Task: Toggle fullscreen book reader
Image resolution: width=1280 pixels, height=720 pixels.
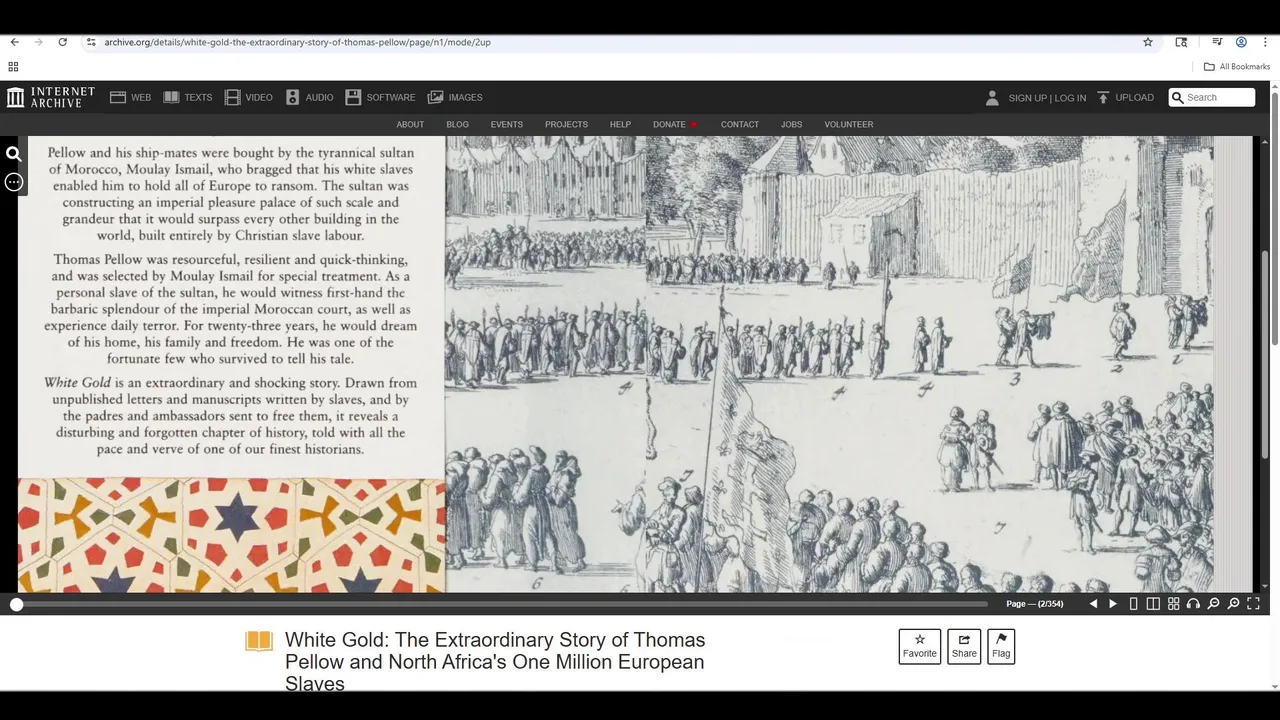Action: pos(1253,604)
